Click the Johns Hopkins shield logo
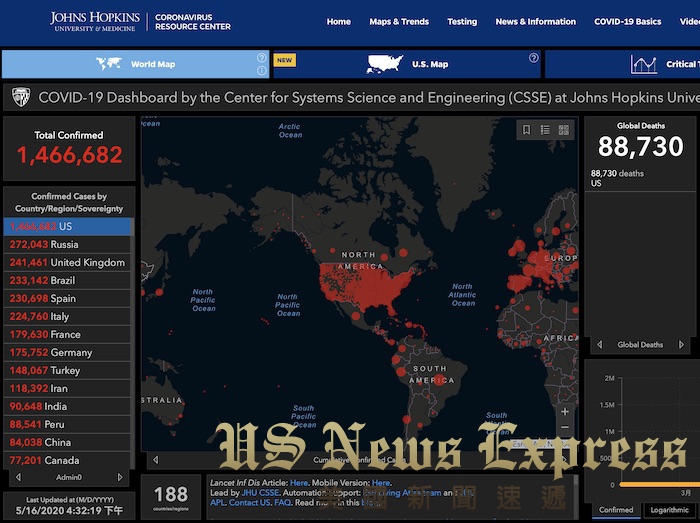This screenshot has height=523, width=700. [21, 97]
